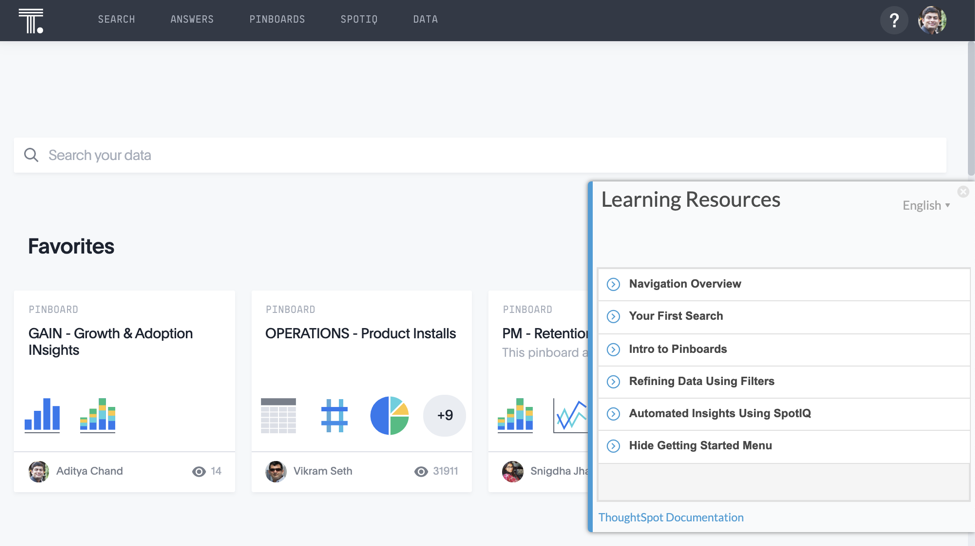Open Automated Insights Using SpotIQ tutorial
975x546 pixels.
pyautogui.click(x=783, y=414)
